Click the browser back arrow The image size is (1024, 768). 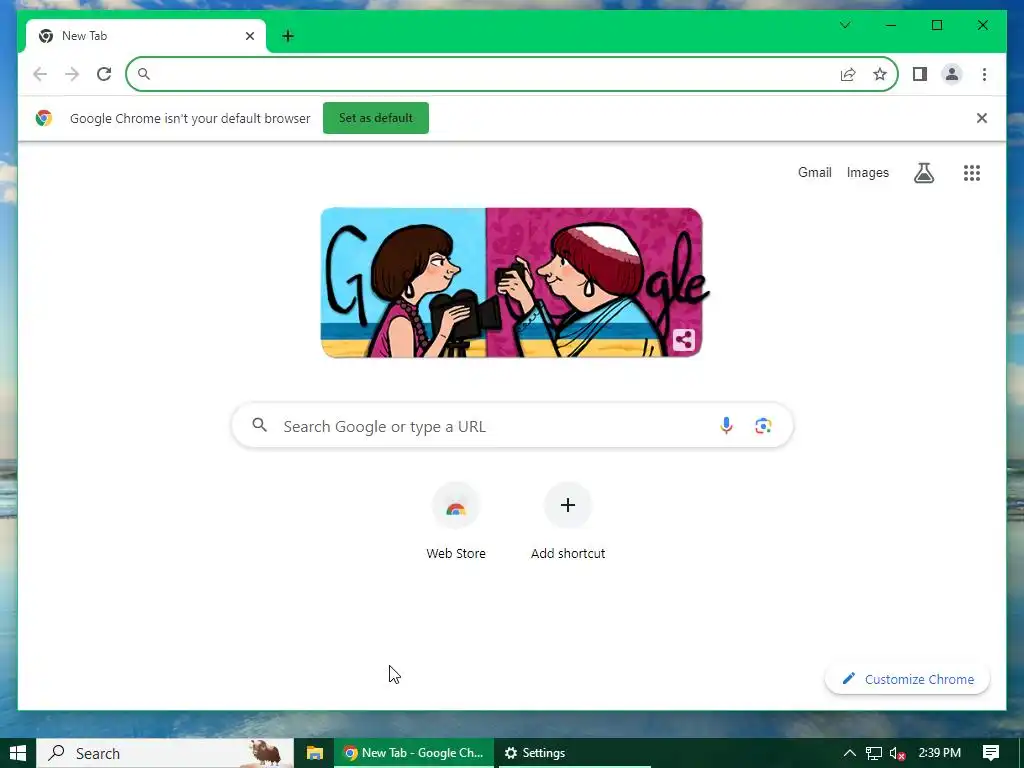[40, 74]
